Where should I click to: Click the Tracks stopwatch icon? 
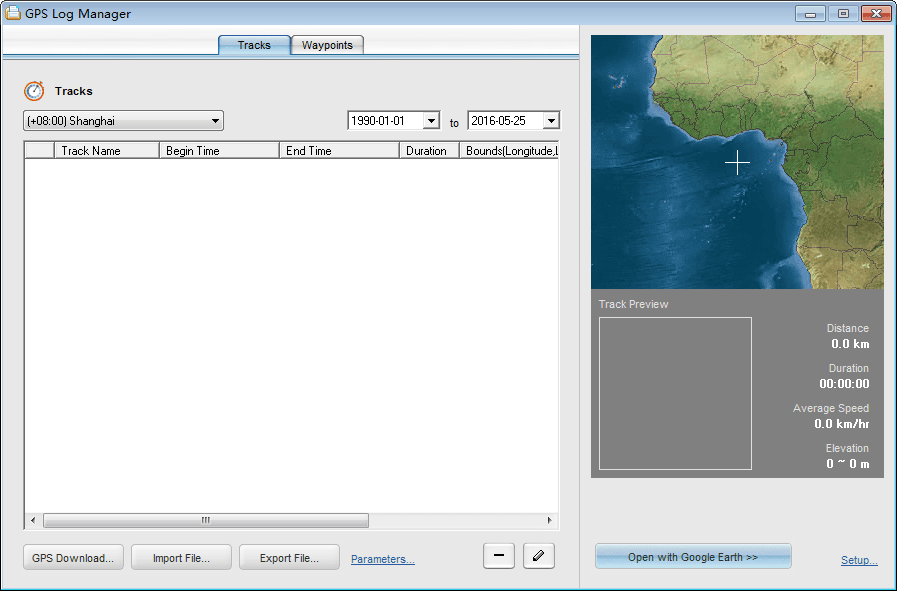34,91
